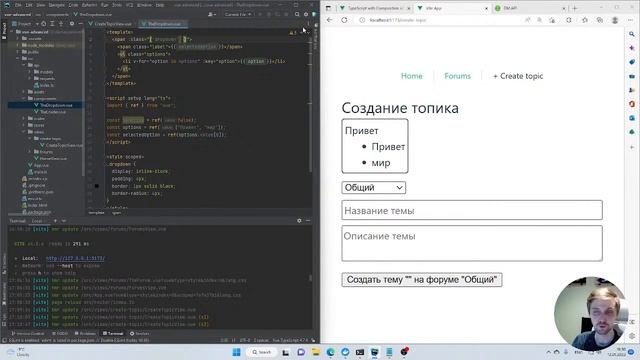Click the Local tab in the Terminal panel
The height and width of the screenshot is (360, 640).
(37, 221)
